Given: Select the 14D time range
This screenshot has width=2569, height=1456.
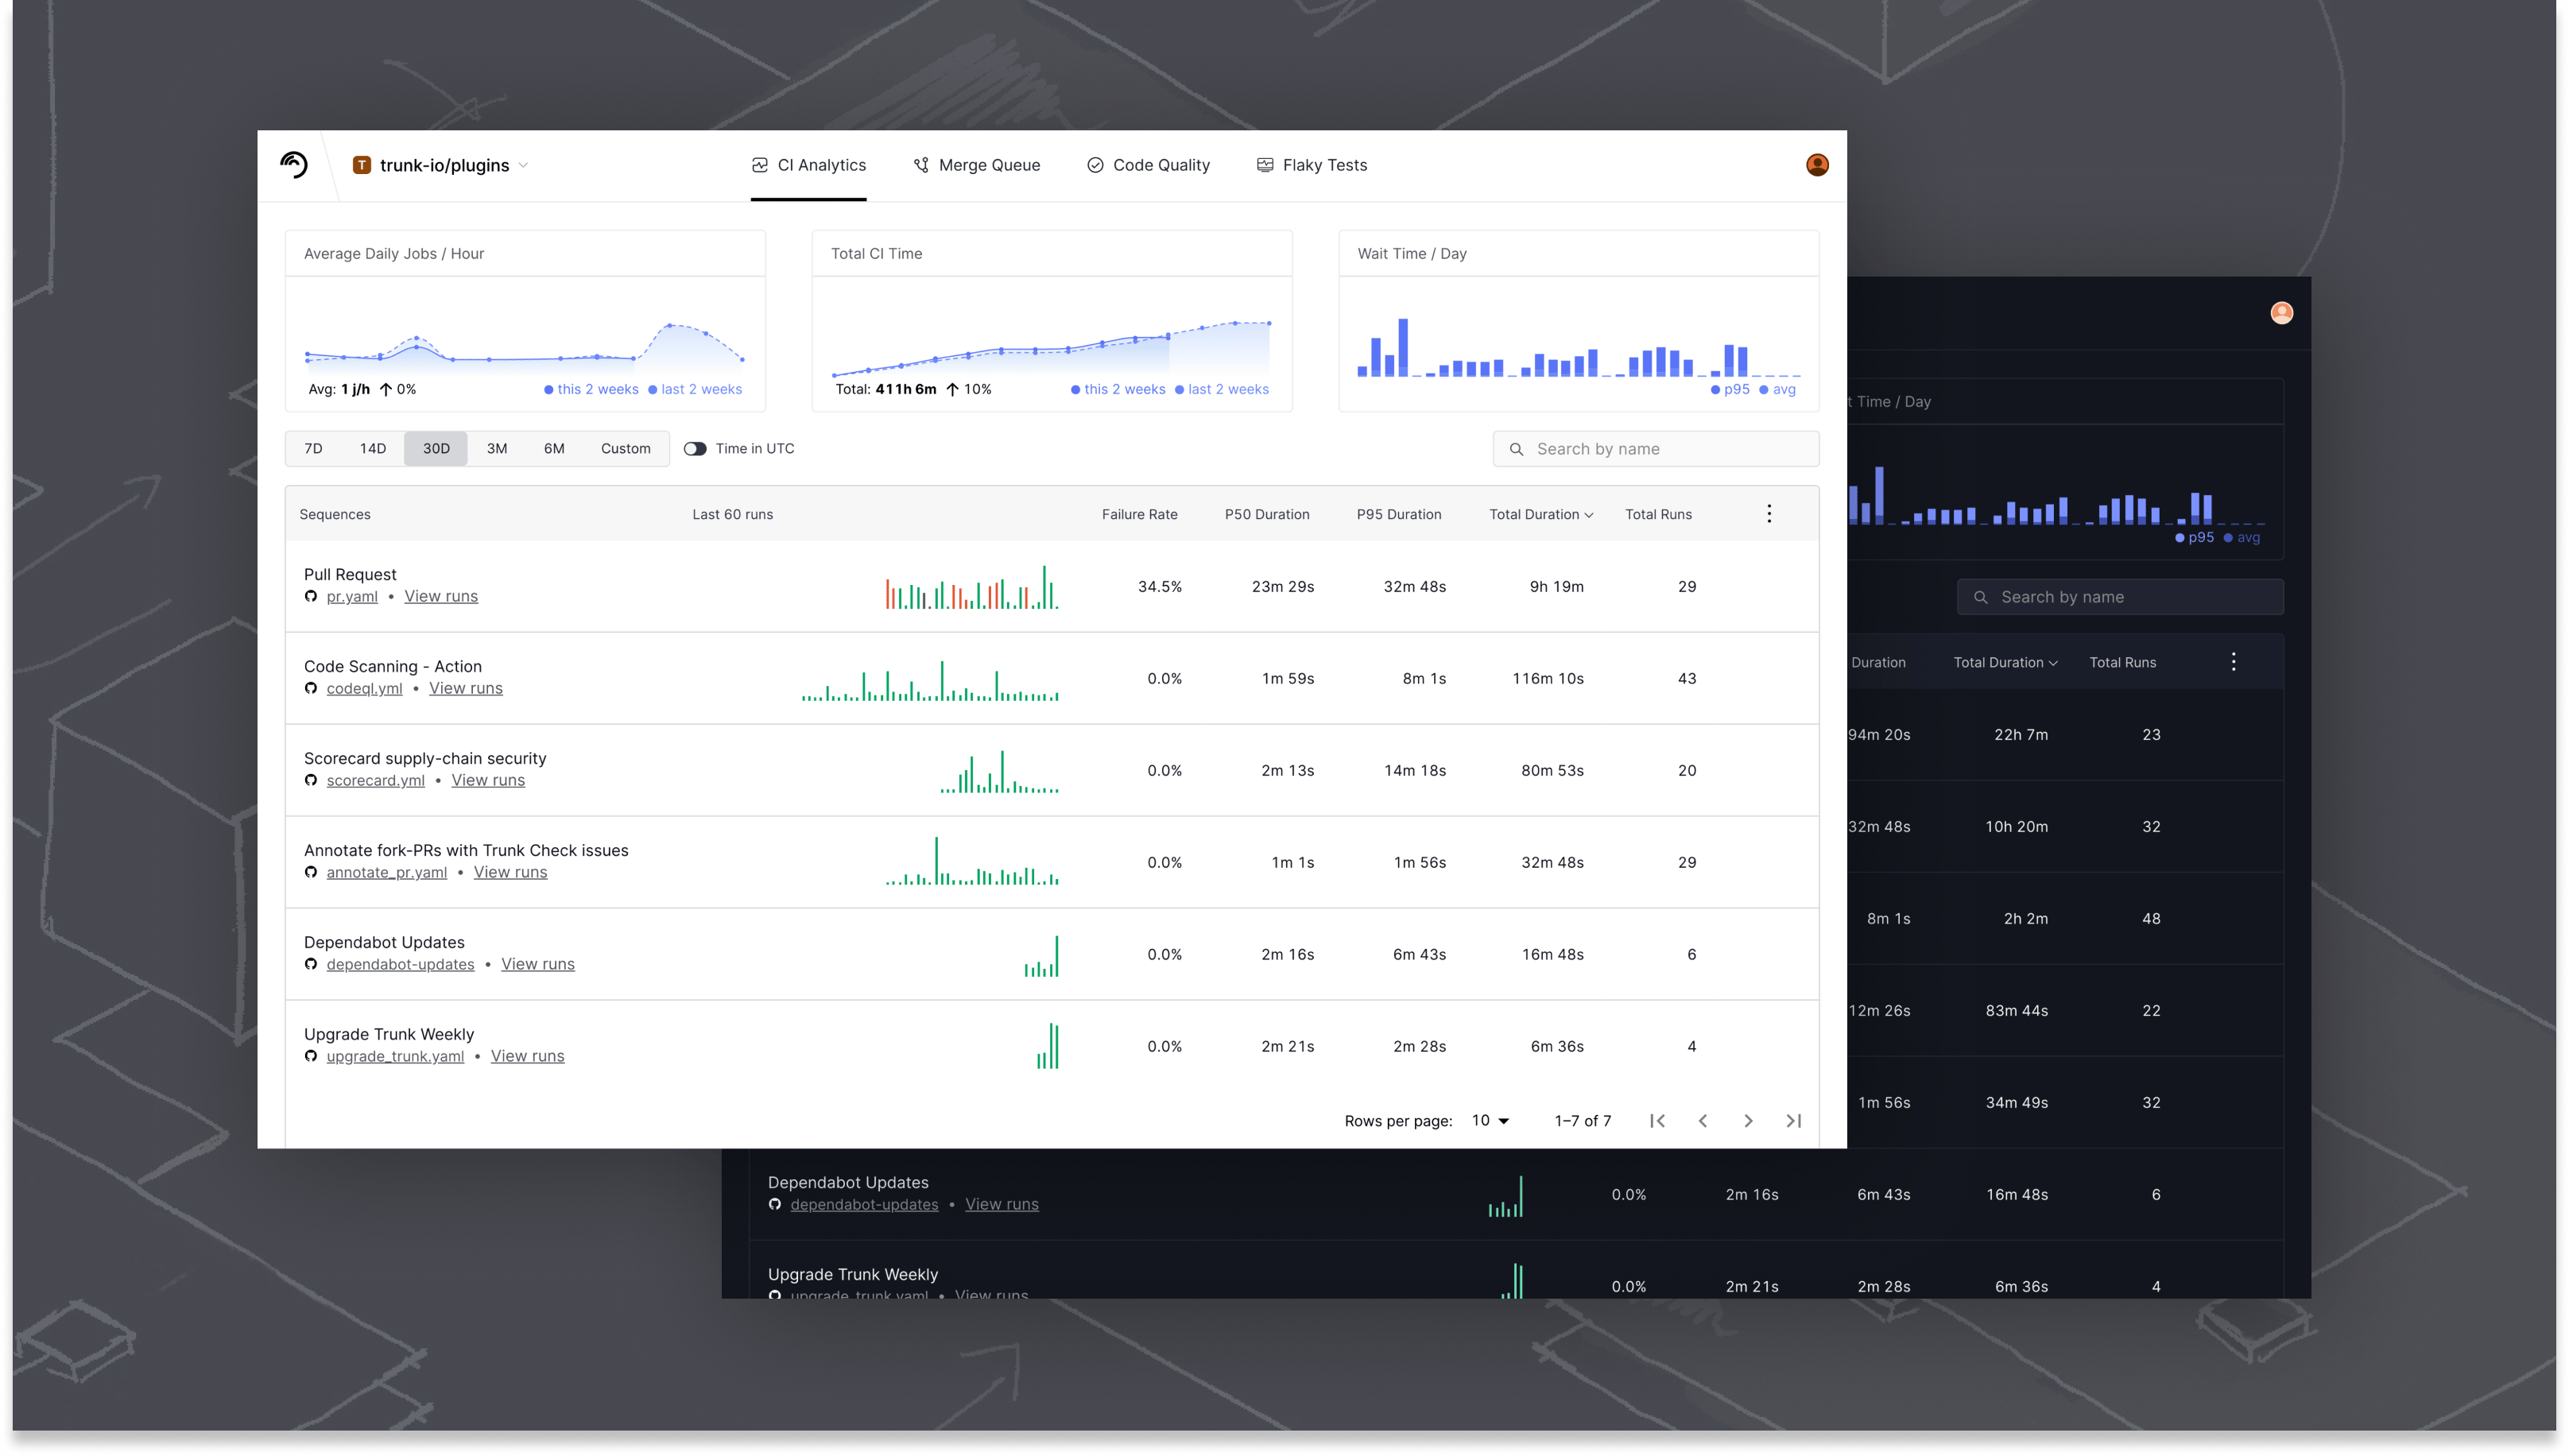Looking at the screenshot, I should (373, 449).
